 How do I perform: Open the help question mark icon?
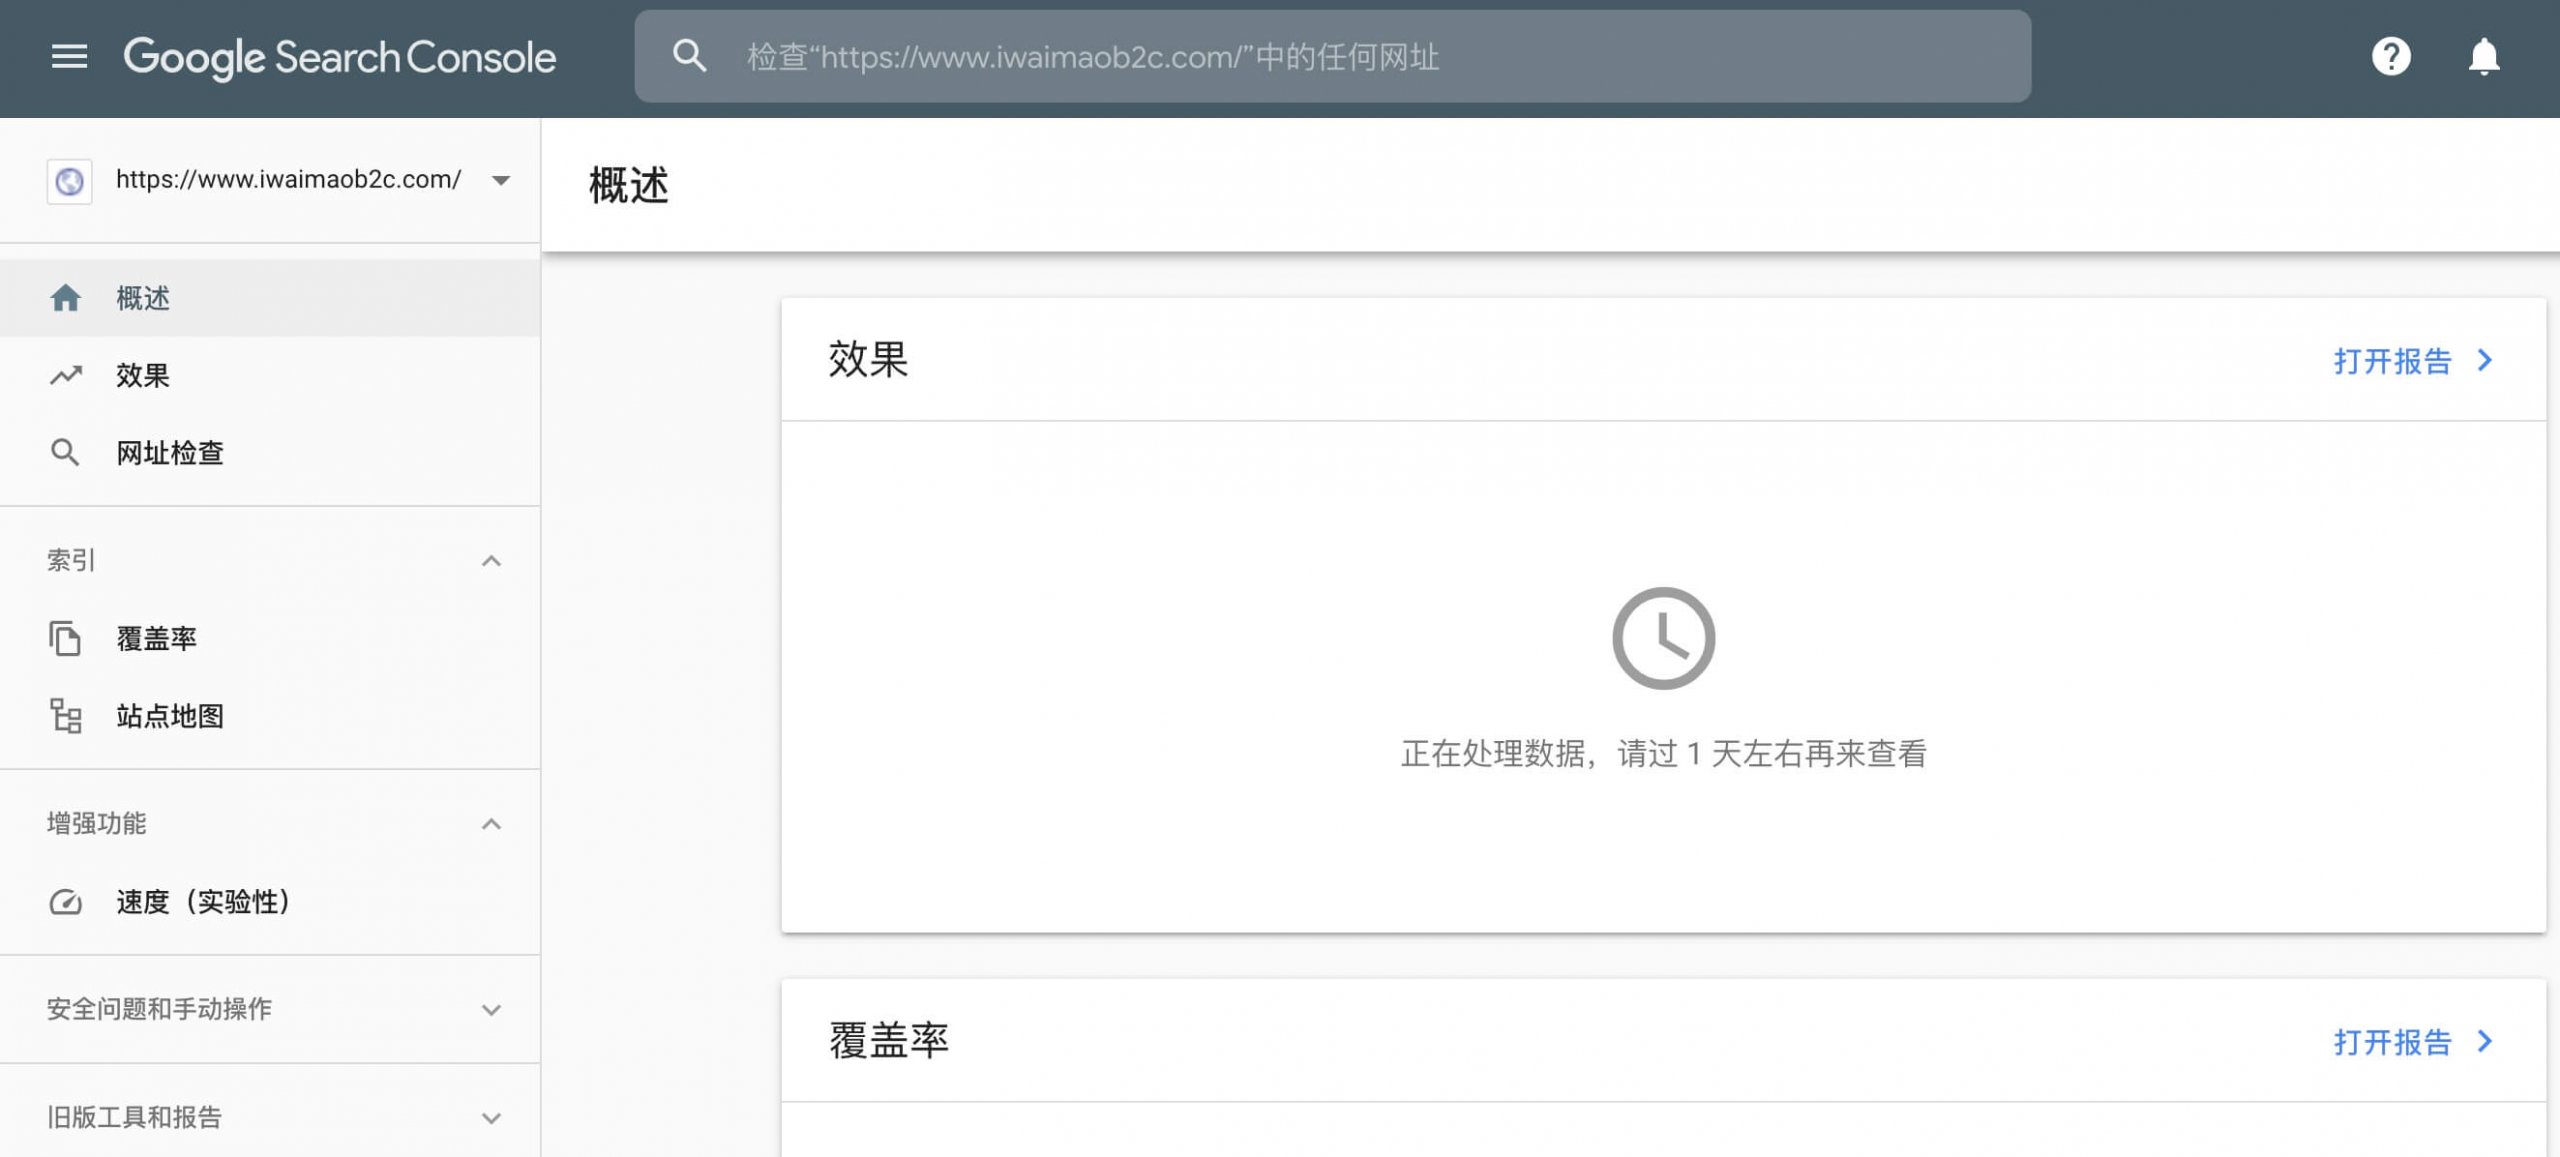(x=2391, y=57)
